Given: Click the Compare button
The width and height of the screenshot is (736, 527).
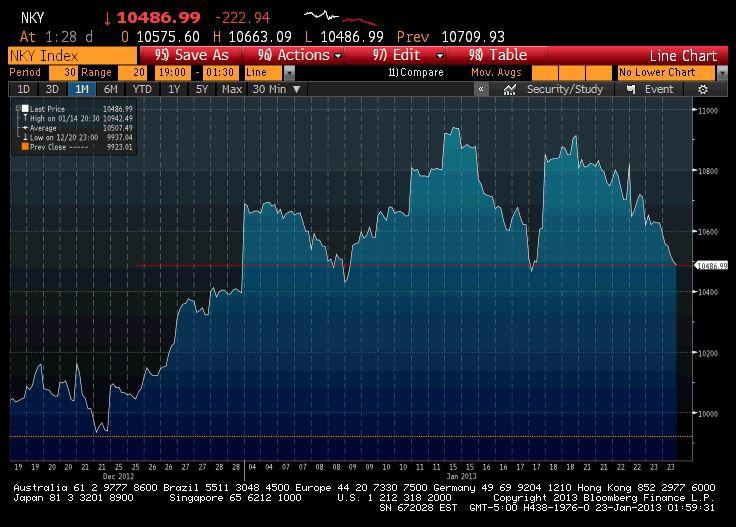Looking at the screenshot, I should 416,73.
